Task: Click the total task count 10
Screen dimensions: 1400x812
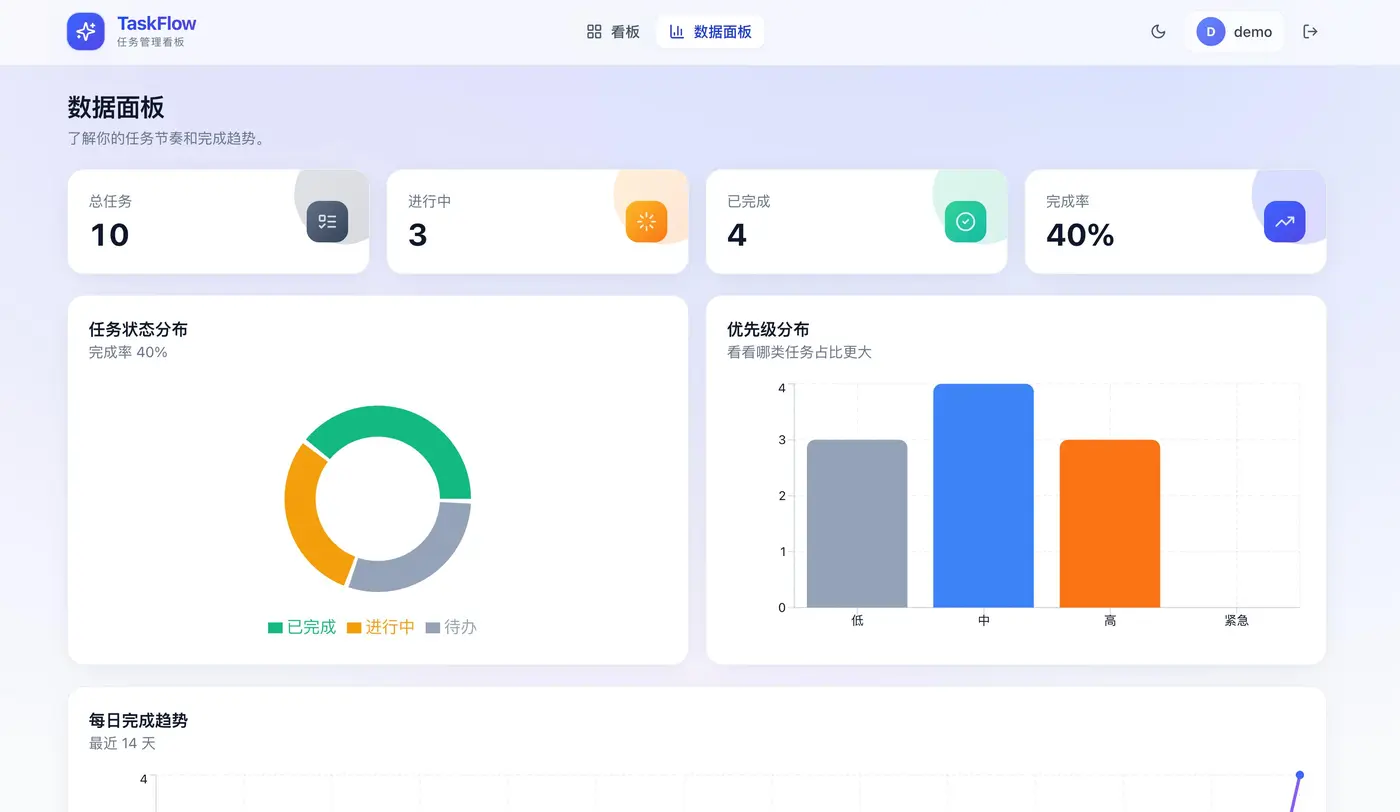Action: tap(110, 235)
